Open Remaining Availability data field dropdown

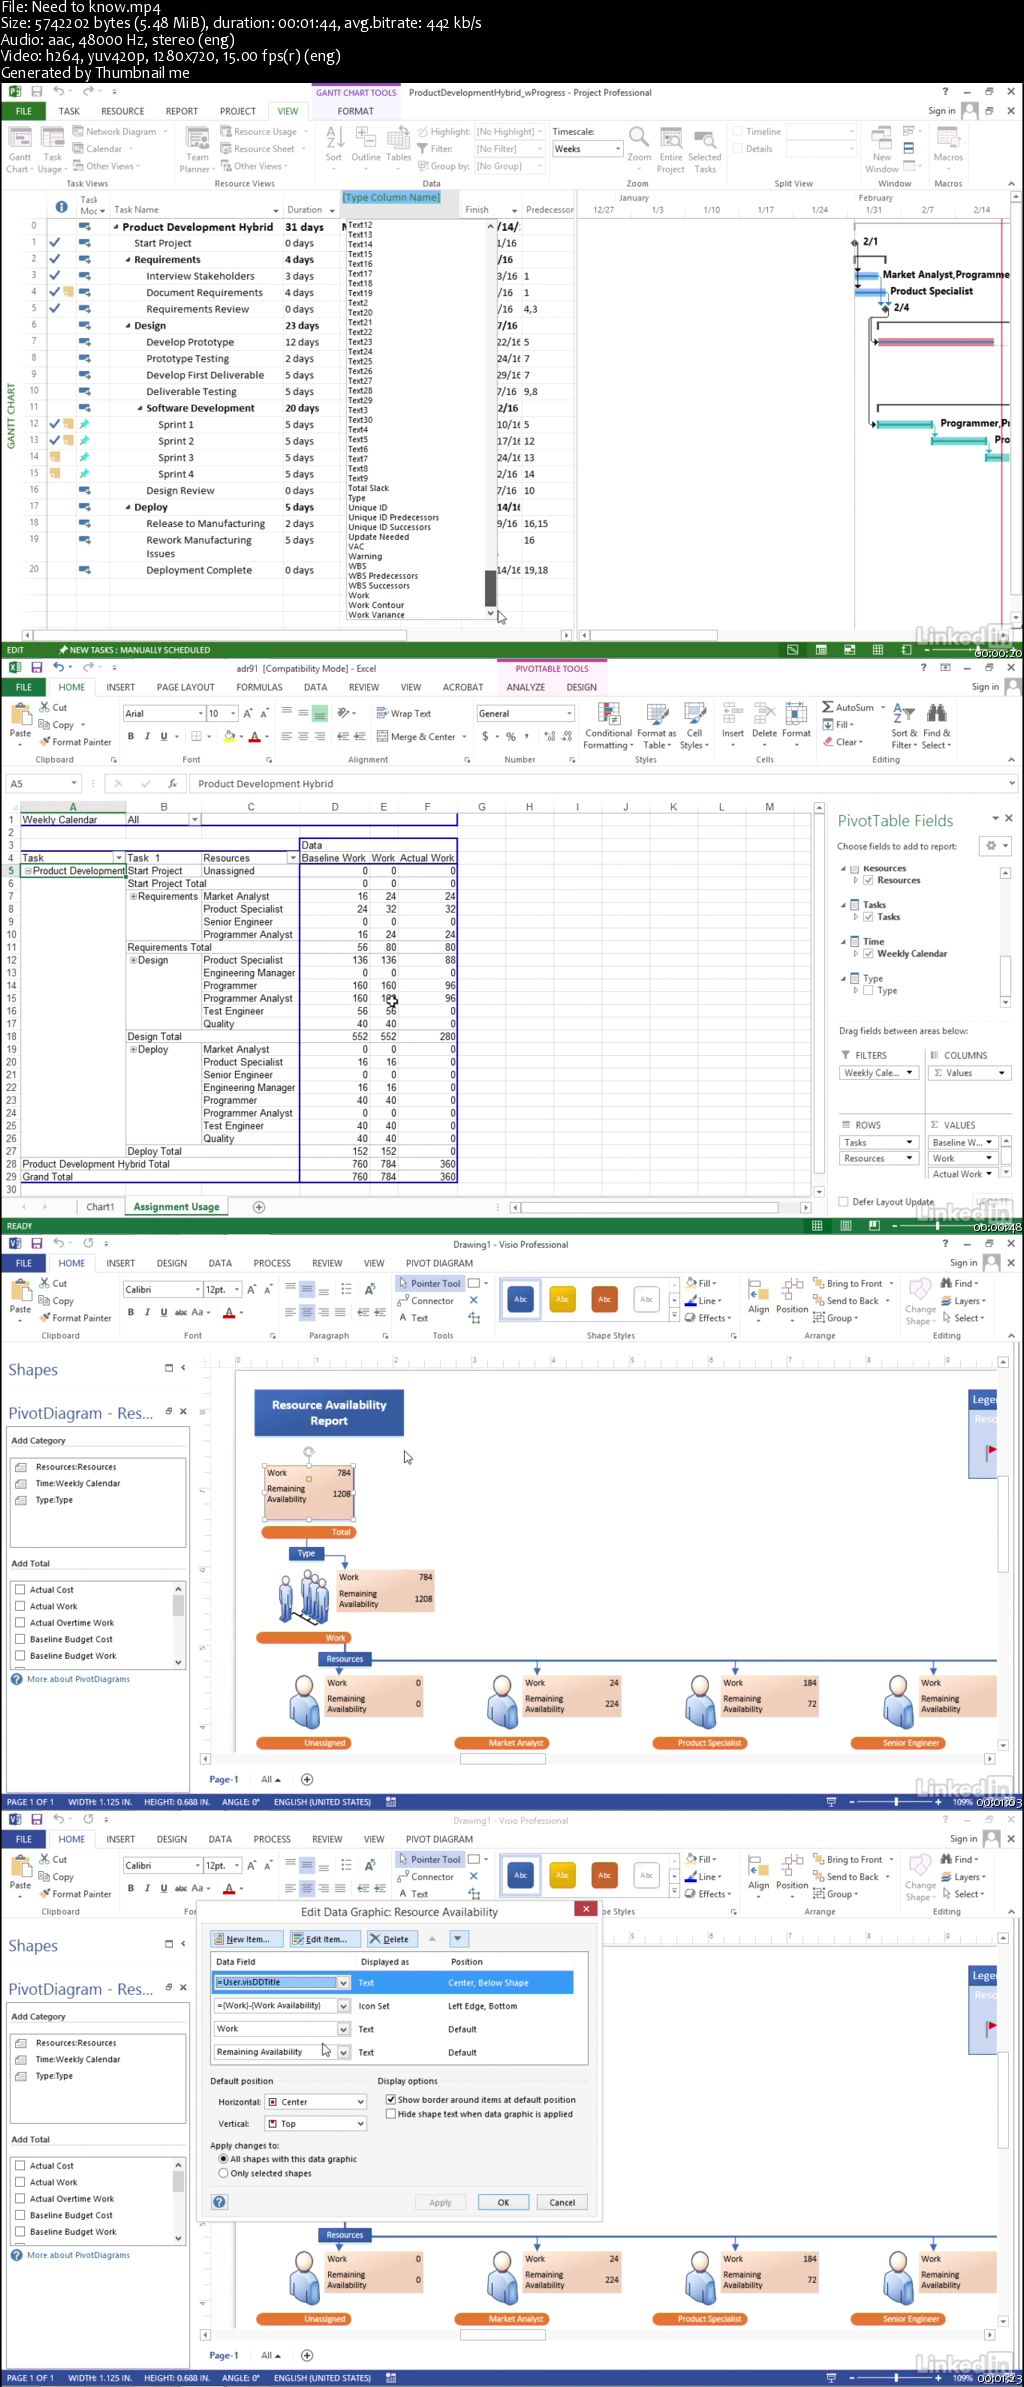(x=344, y=2051)
